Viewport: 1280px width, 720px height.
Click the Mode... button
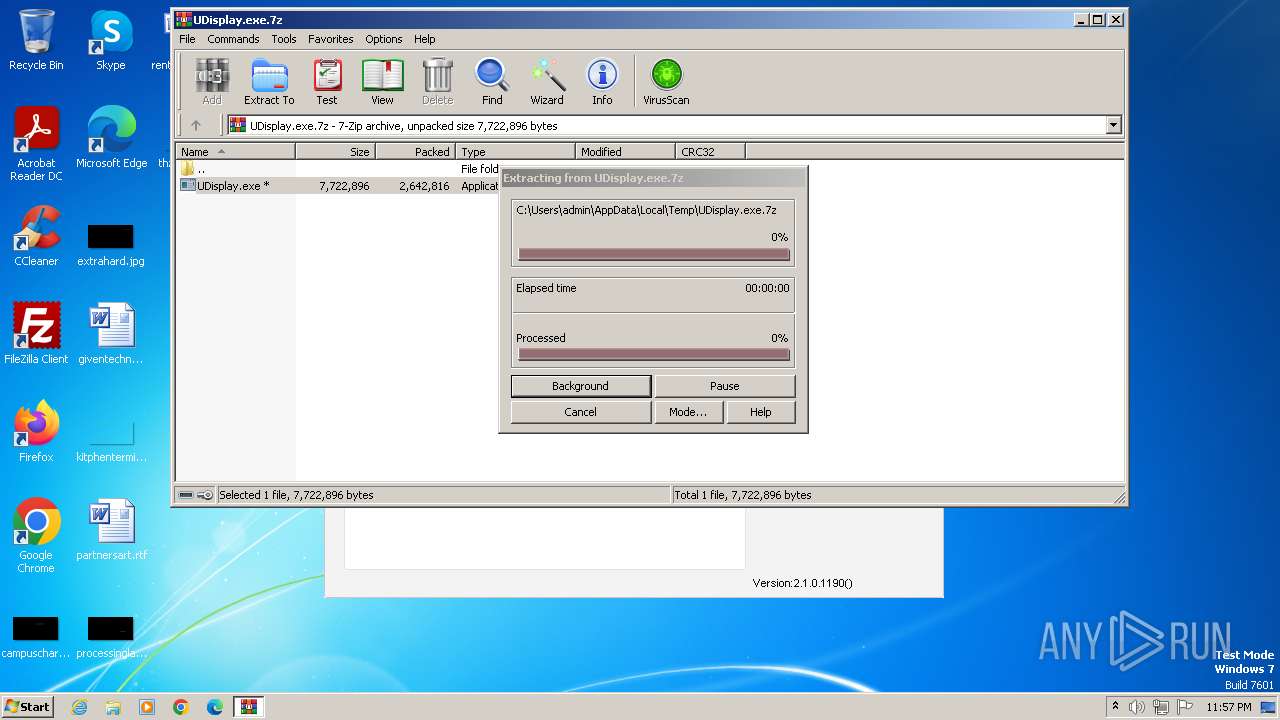[x=688, y=412]
